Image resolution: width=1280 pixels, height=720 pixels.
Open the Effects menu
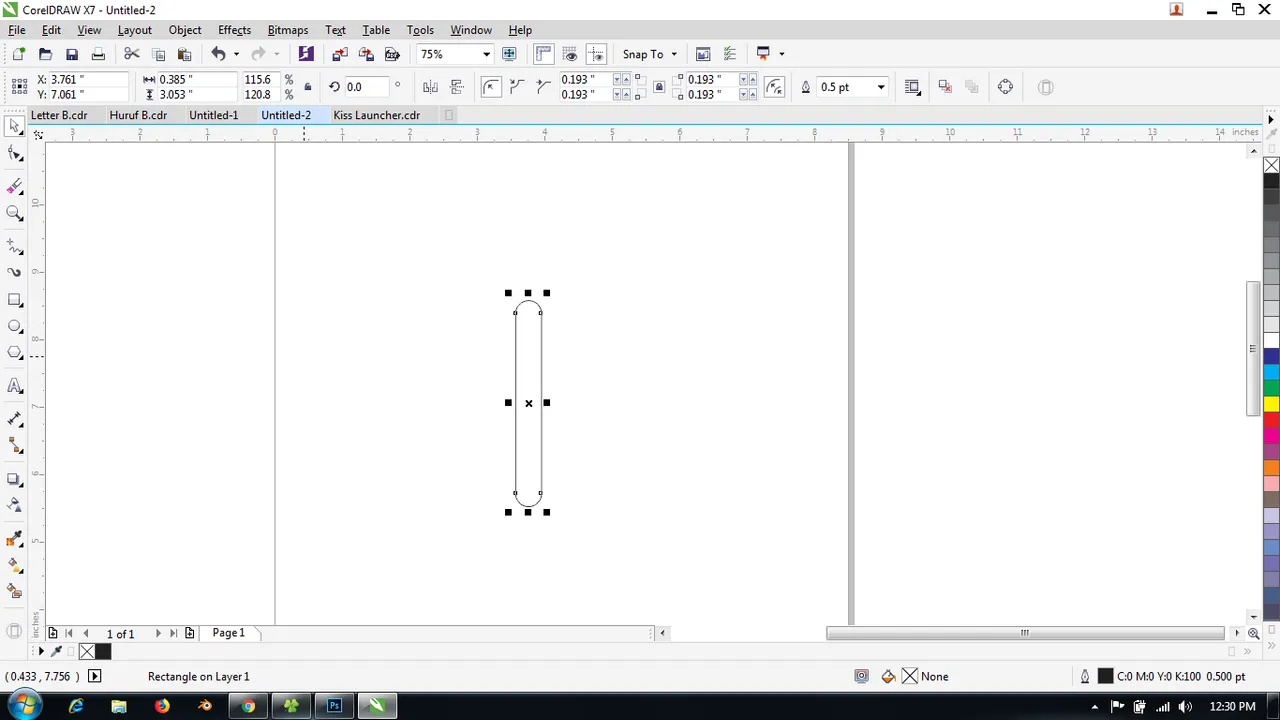pos(235,30)
